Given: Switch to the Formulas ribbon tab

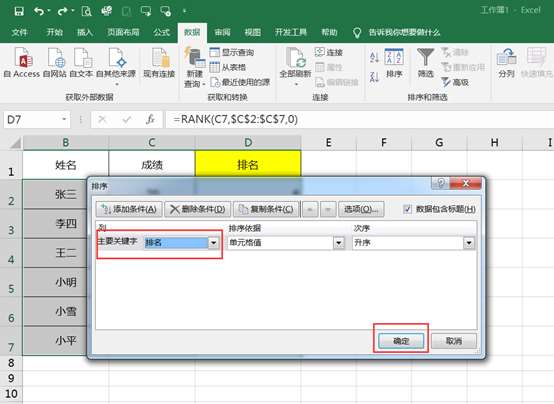Looking at the screenshot, I should tap(161, 33).
